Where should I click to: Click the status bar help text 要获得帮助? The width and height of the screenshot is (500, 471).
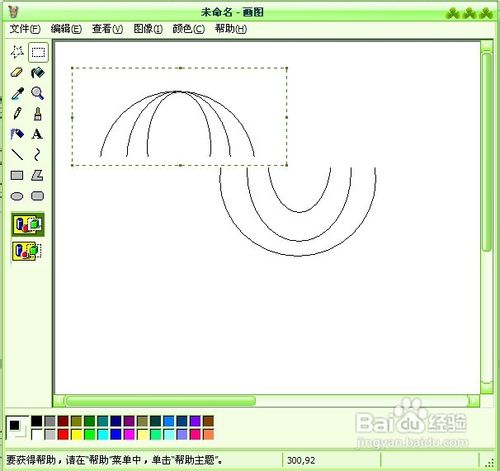point(31,460)
